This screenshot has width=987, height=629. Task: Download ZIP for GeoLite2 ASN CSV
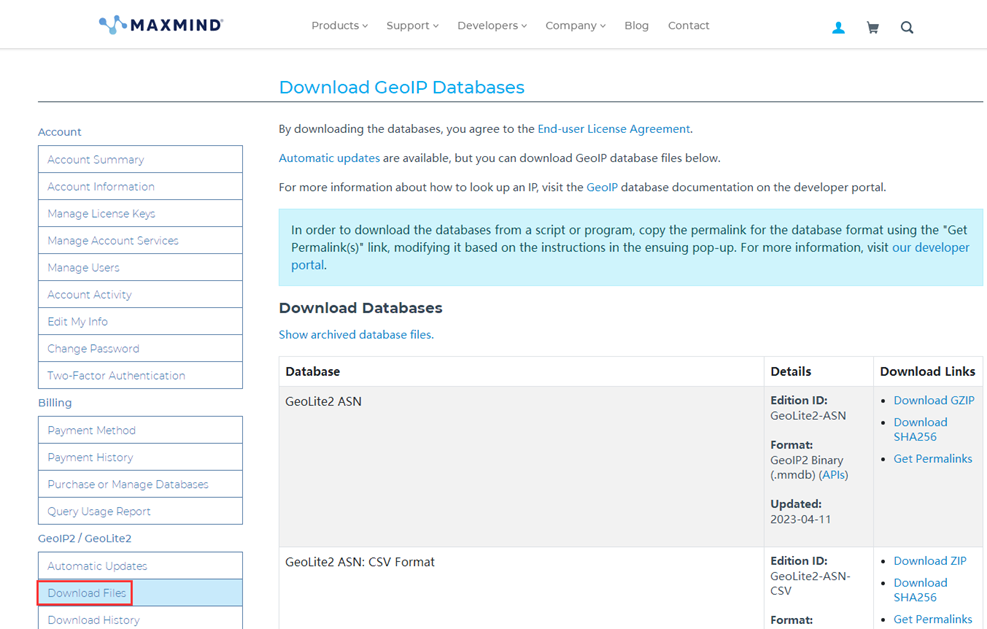click(x=930, y=561)
